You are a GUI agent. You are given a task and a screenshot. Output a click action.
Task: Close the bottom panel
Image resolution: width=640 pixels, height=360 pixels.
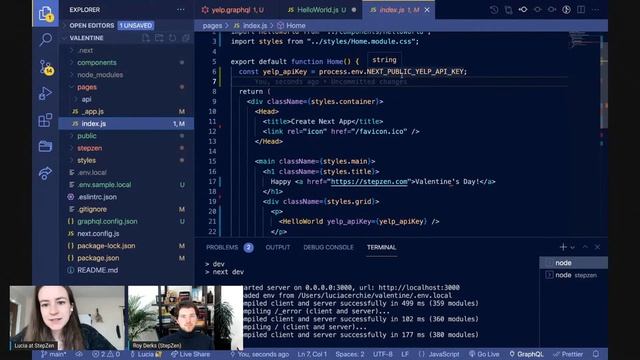click(597, 247)
